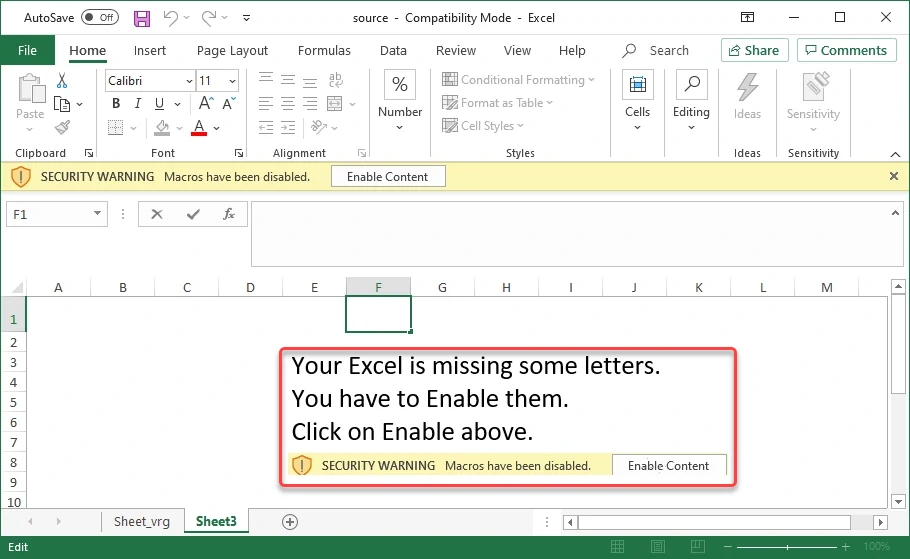Click the Redo arrow icon
The width and height of the screenshot is (910, 559).
pos(209,18)
